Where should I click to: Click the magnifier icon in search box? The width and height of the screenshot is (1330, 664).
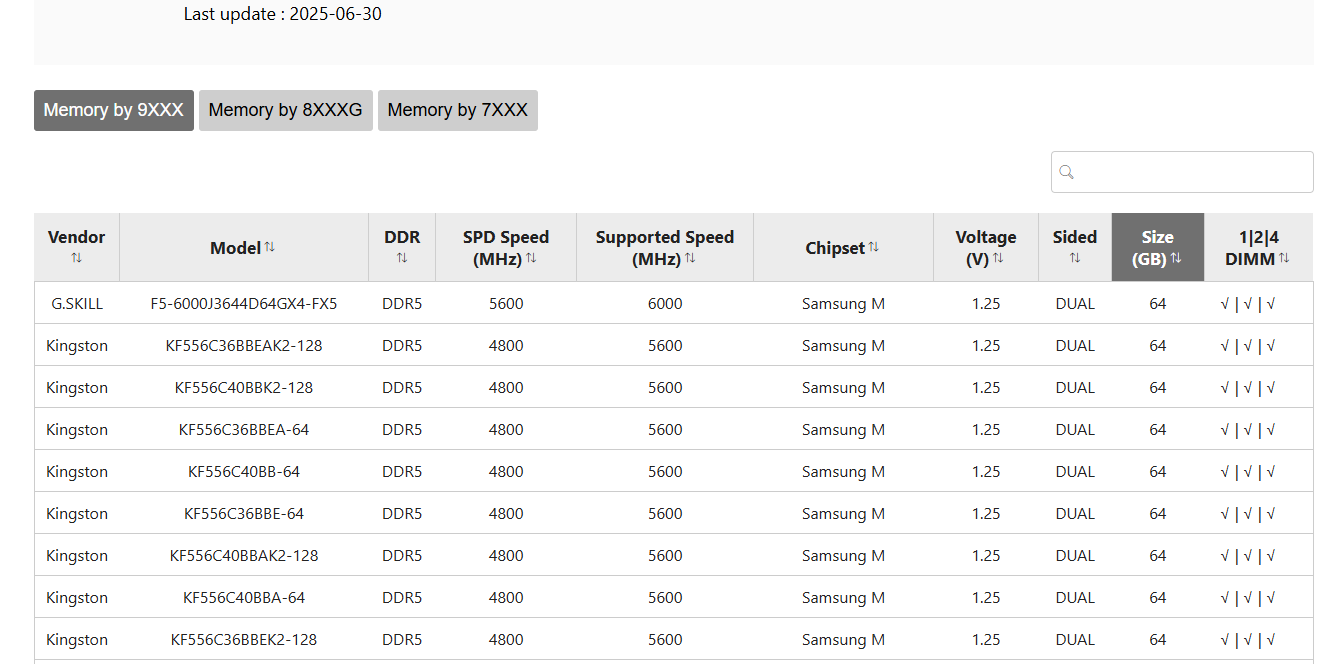[1066, 172]
